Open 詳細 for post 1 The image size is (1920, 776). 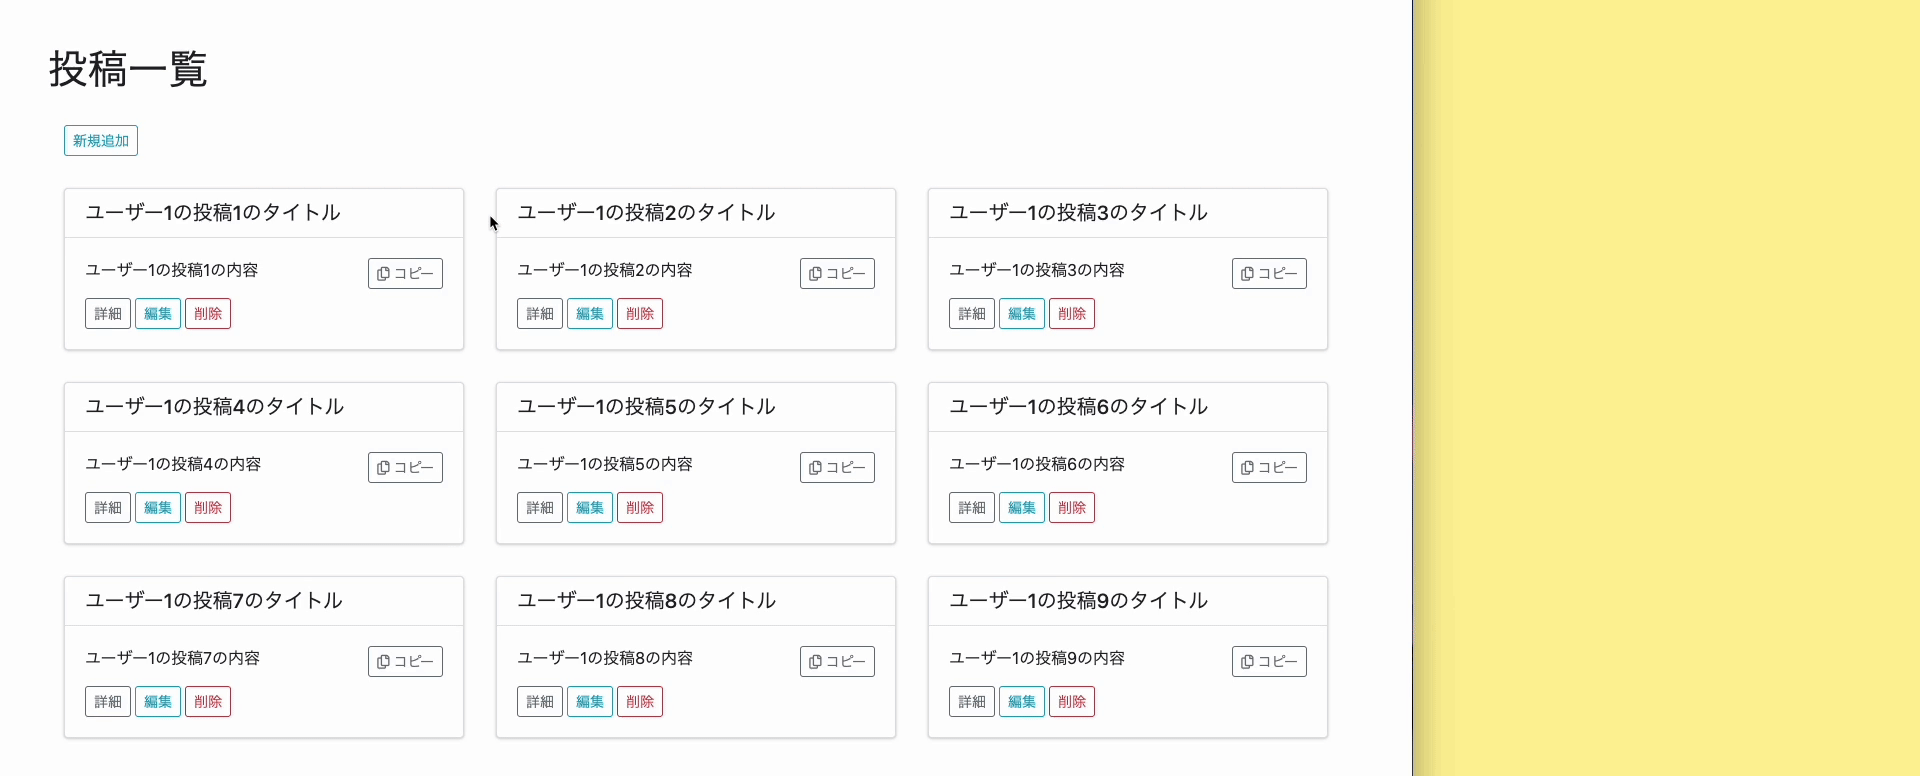click(x=108, y=314)
